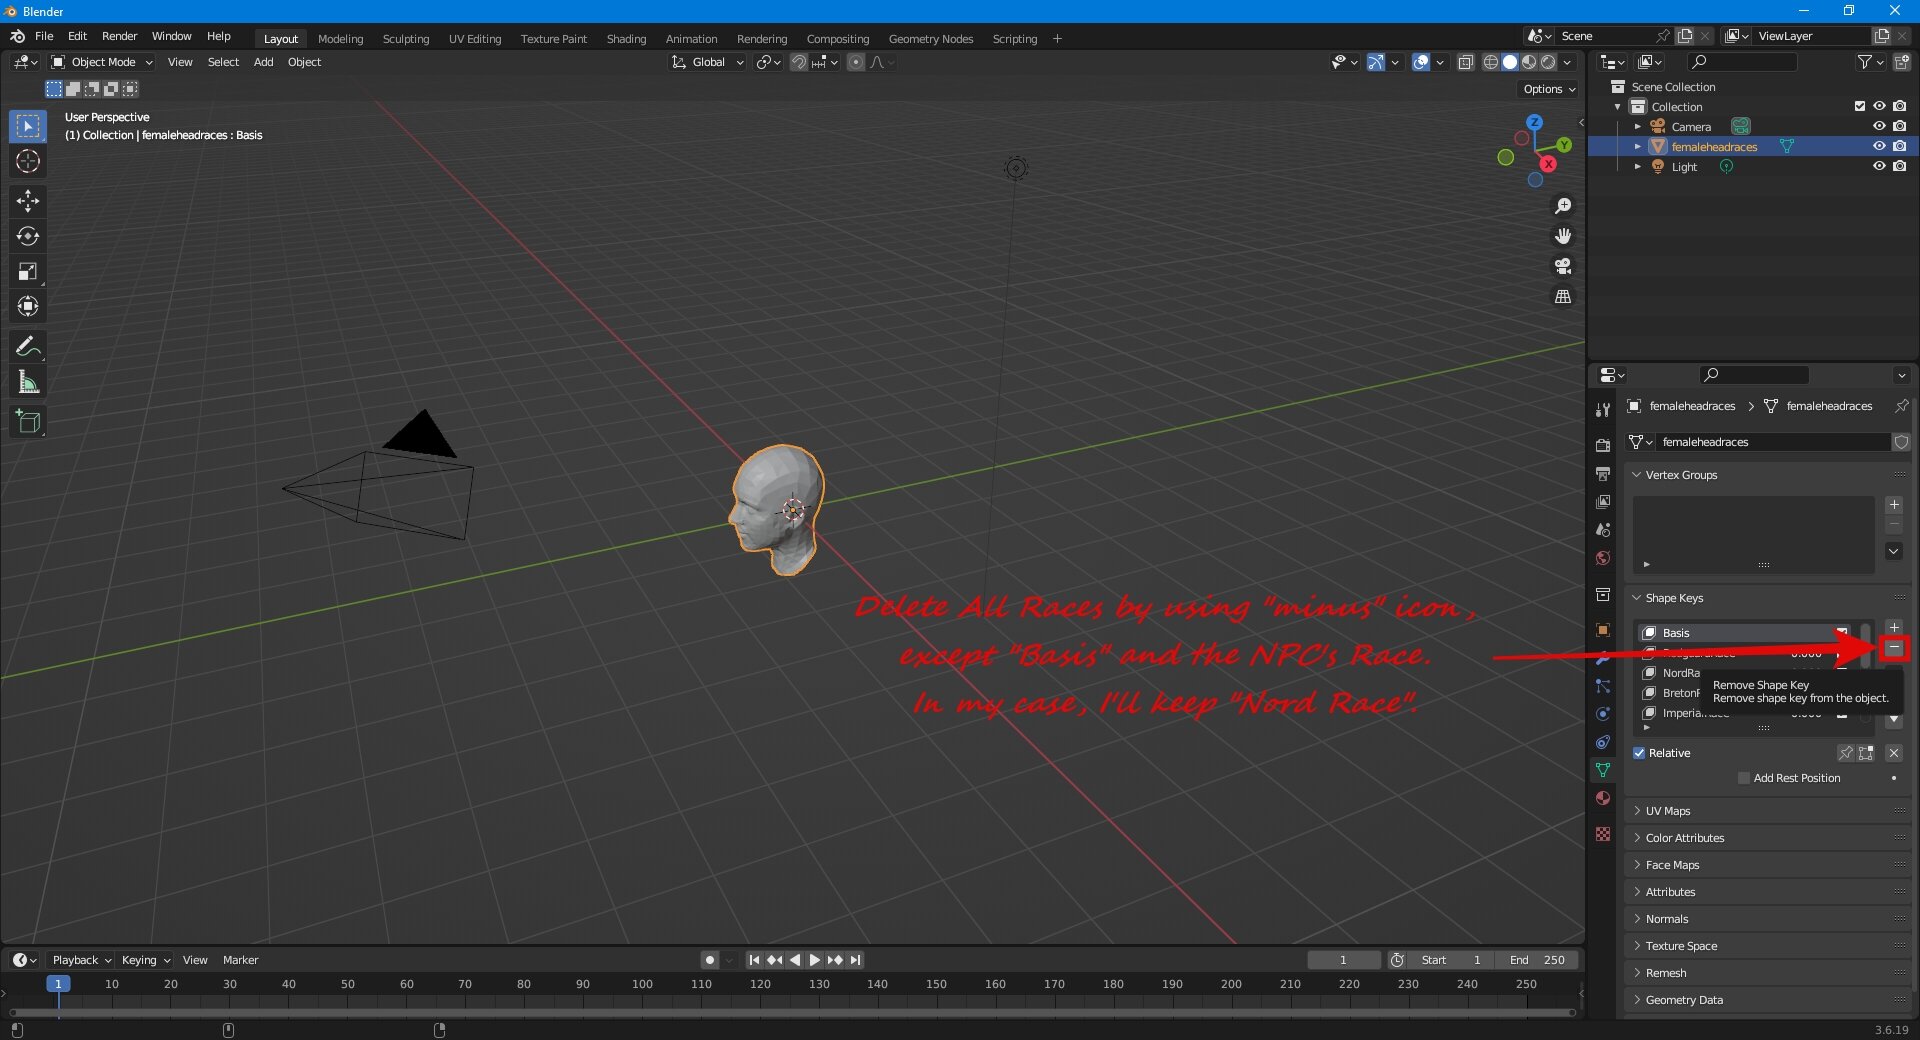Click the Marker menu in timeline
This screenshot has height=1040, width=1920.
point(240,960)
